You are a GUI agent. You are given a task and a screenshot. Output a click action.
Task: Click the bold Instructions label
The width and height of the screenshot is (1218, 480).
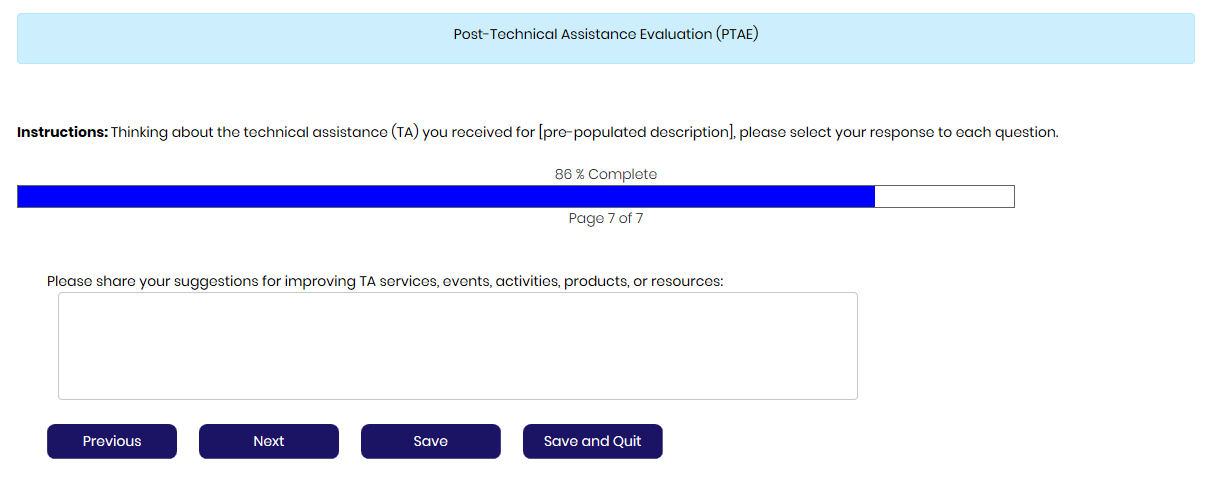click(x=62, y=132)
